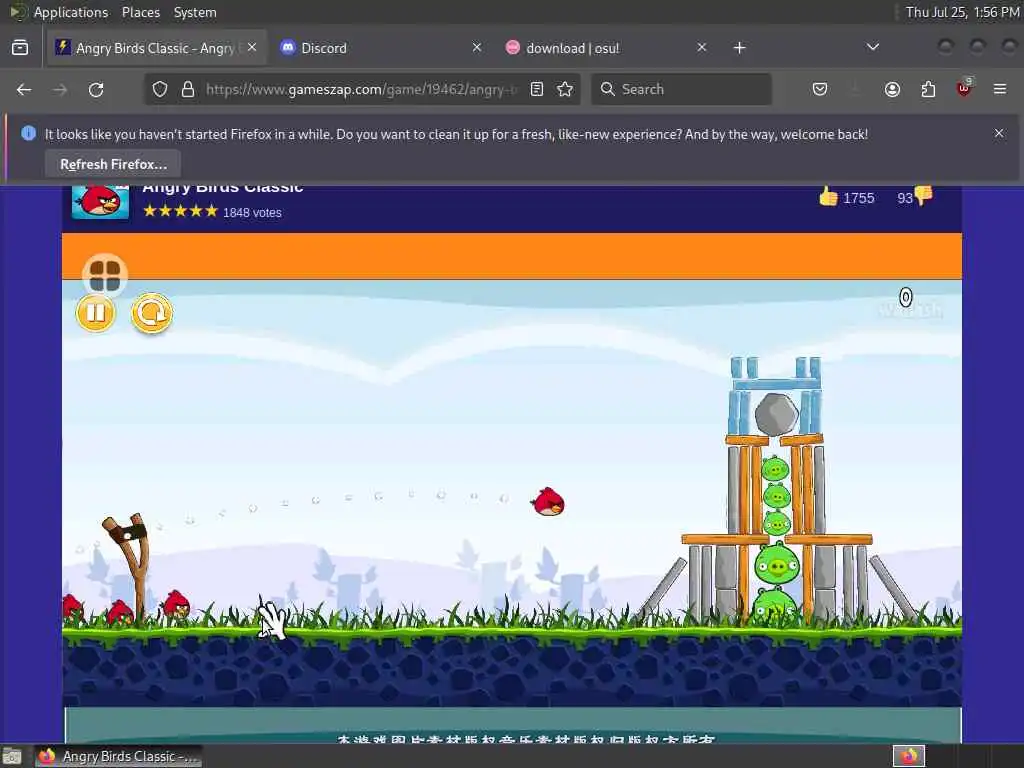Open the Firefox account icon
This screenshot has height=768, width=1024.
click(x=892, y=89)
